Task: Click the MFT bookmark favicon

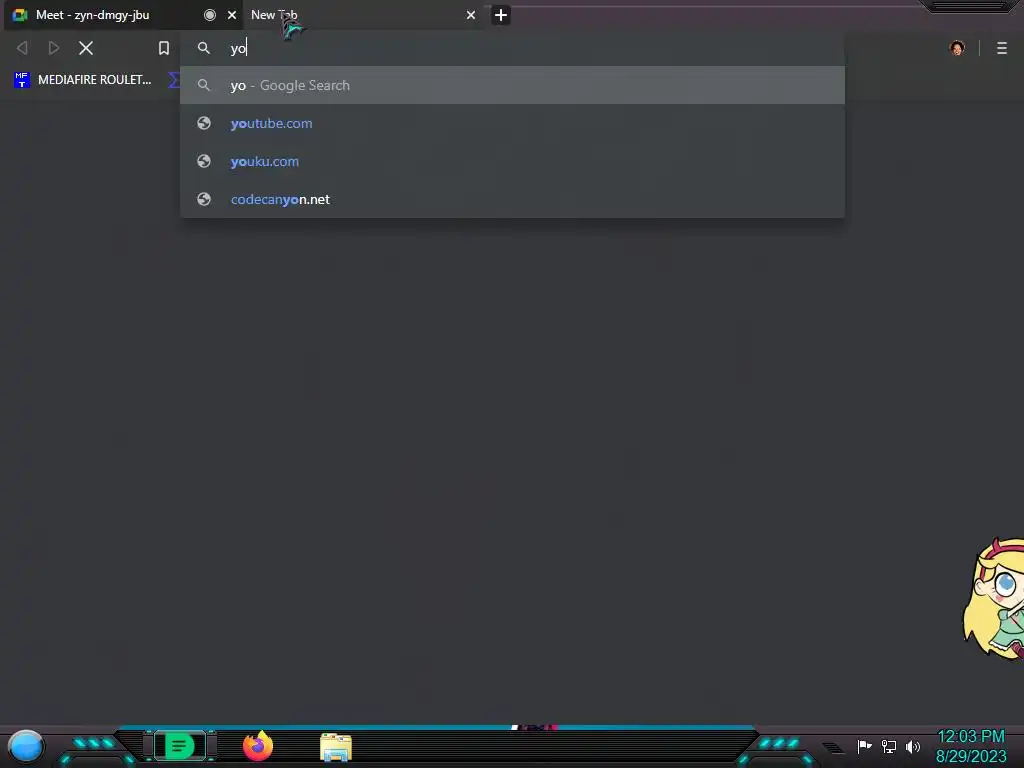Action: click(22, 80)
